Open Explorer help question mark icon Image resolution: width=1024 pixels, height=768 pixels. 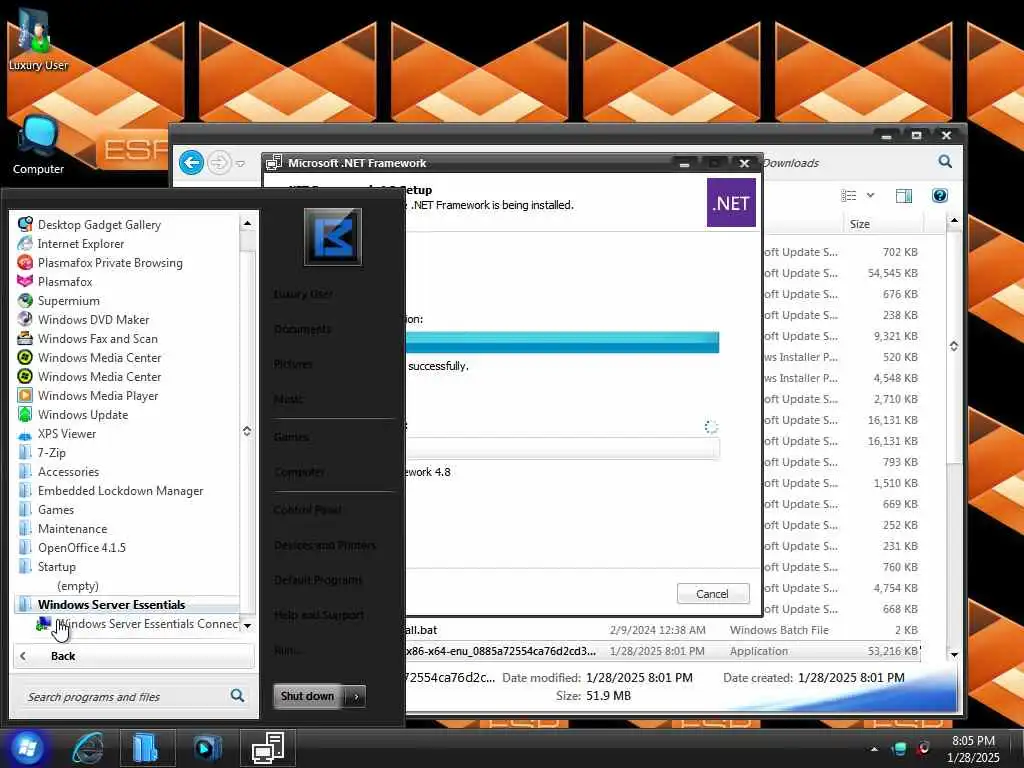[x=940, y=195]
